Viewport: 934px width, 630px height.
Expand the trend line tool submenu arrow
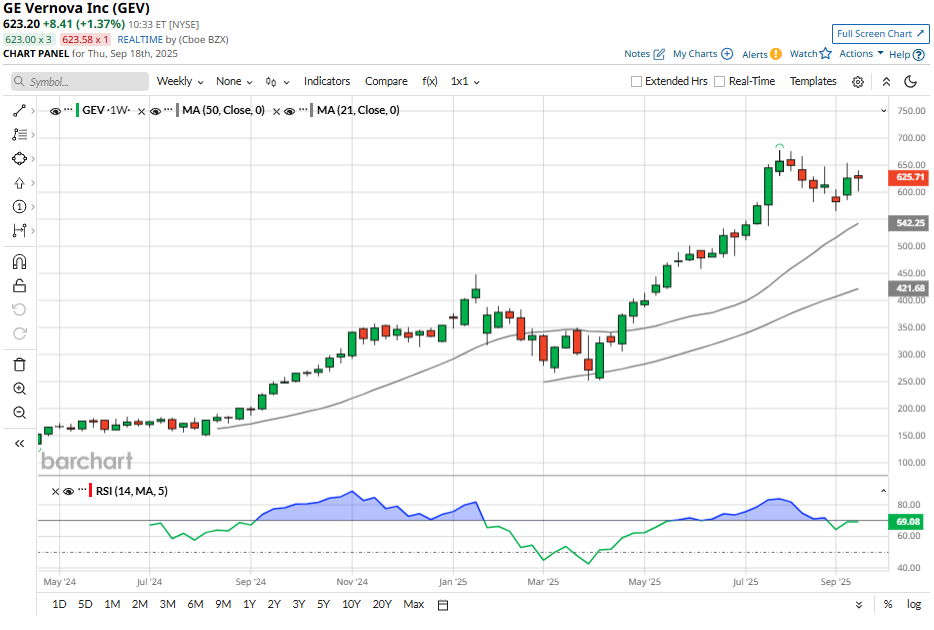(x=33, y=111)
